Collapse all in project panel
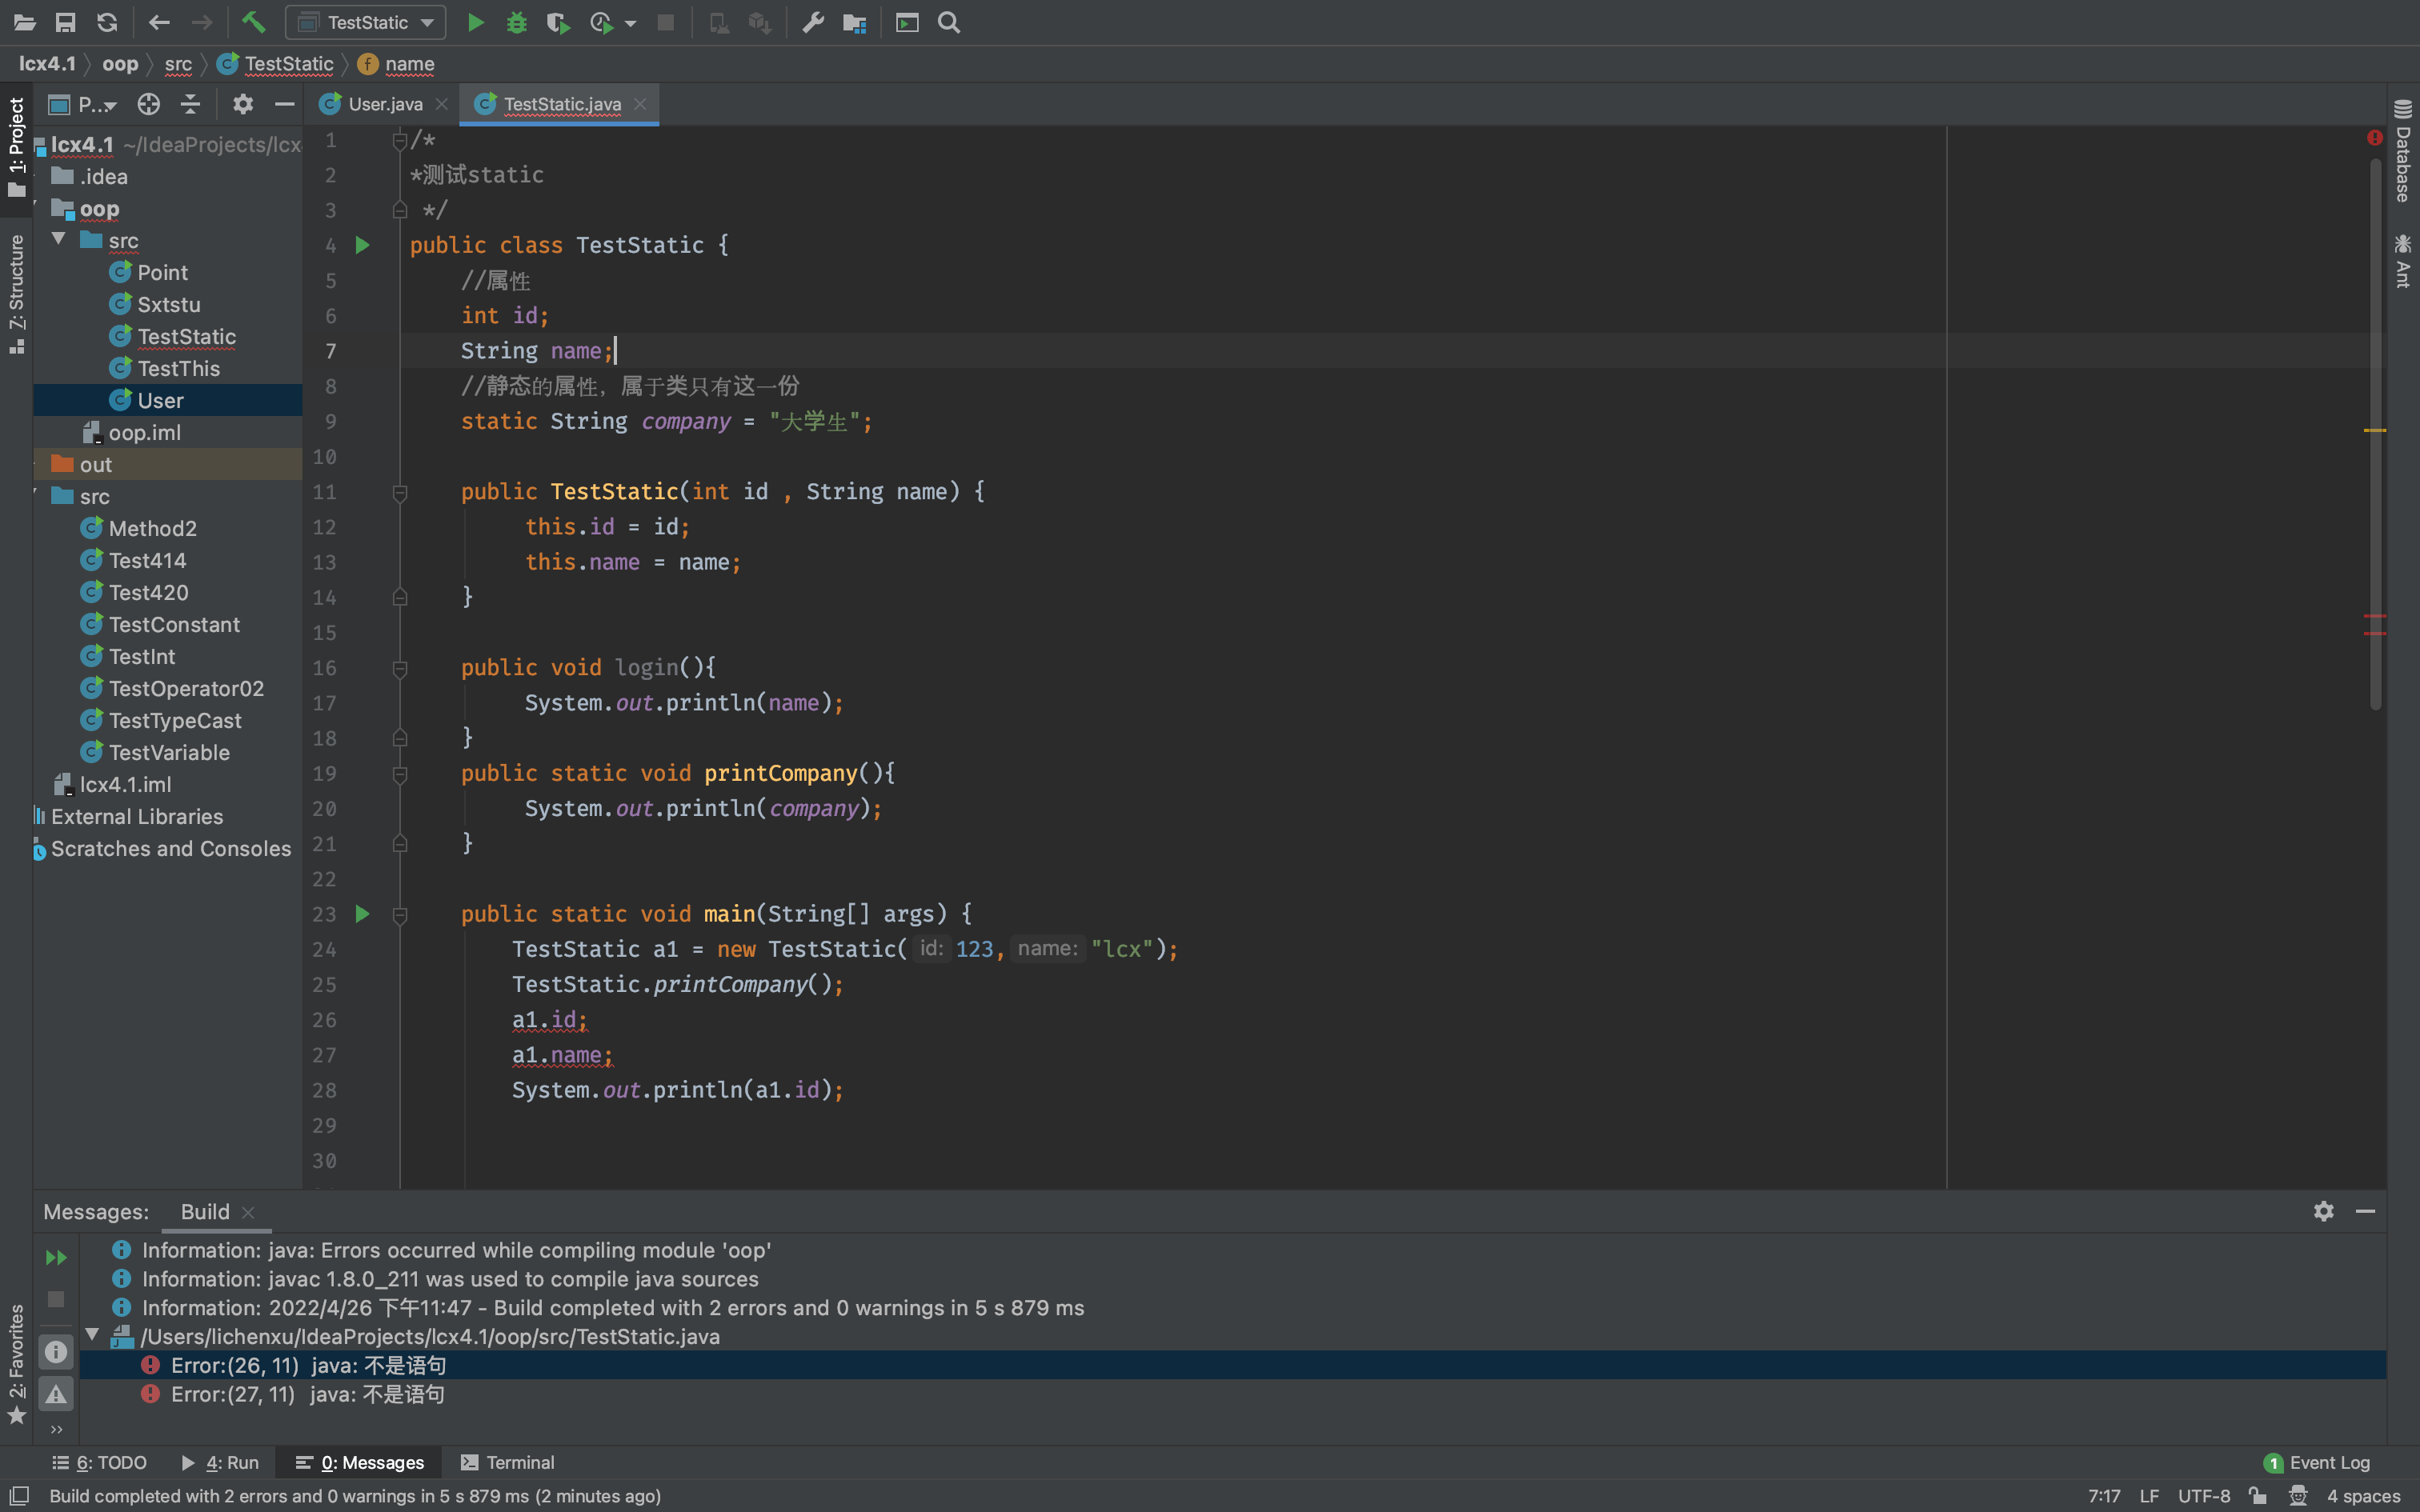The height and width of the screenshot is (1512, 2420). tap(190, 104)
